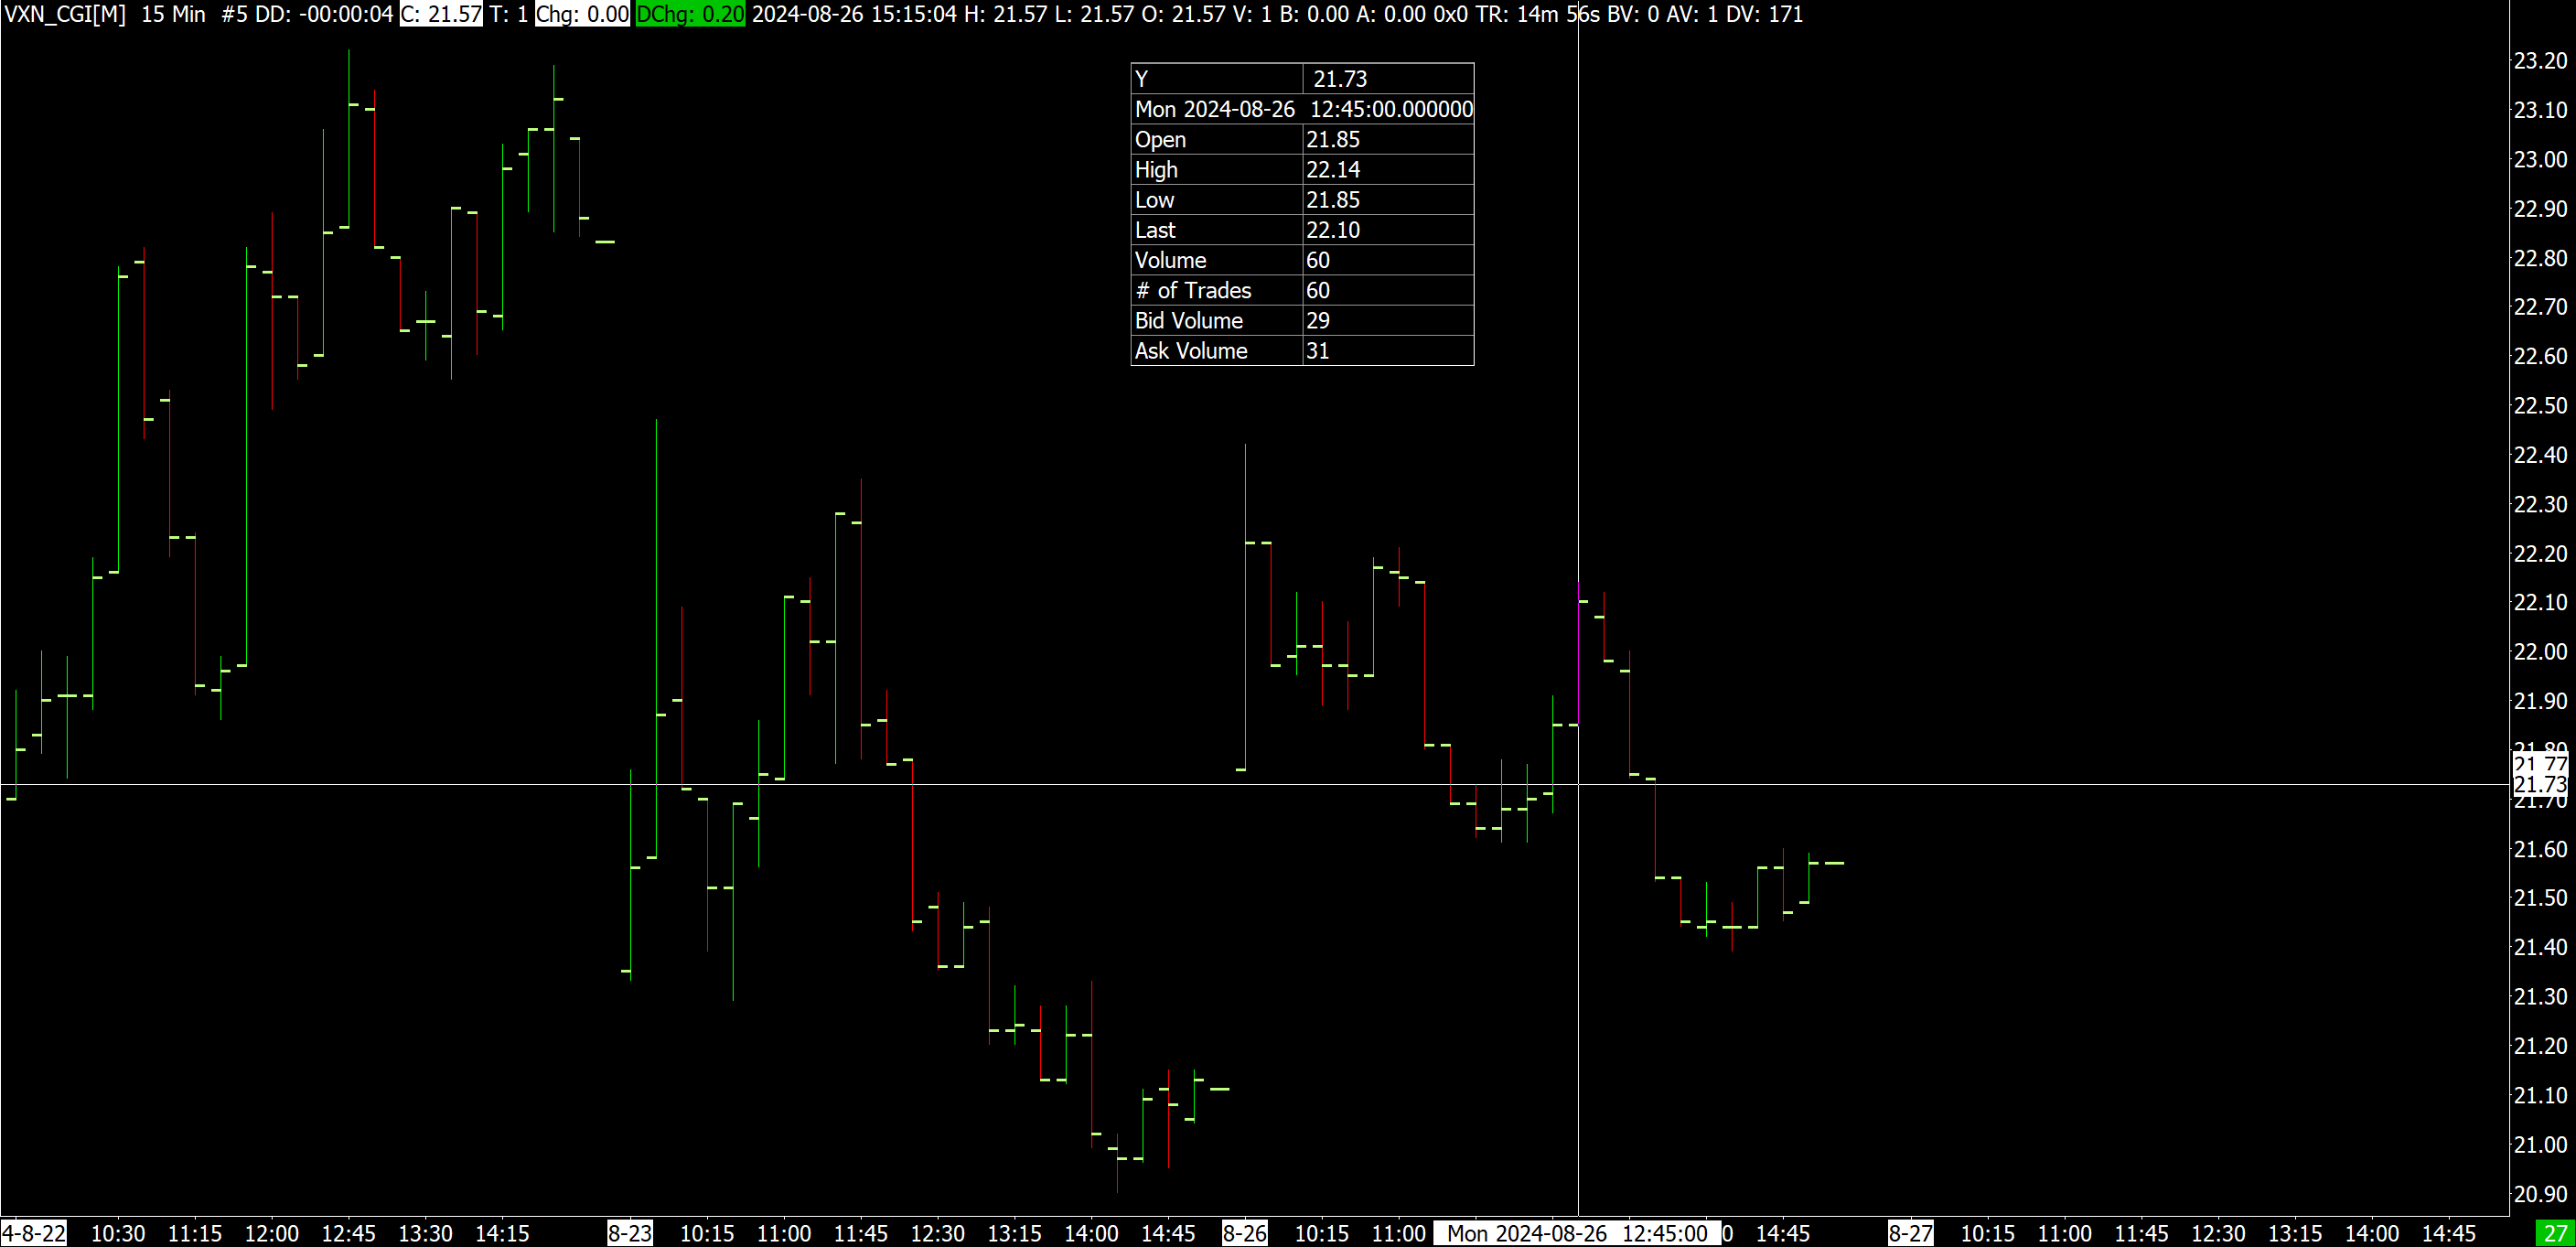Click the crosshair date label Mon 2024-08-26 12:45:00
2576x1247 pixels.
pyautogui.click(x=1577, y=1233)
